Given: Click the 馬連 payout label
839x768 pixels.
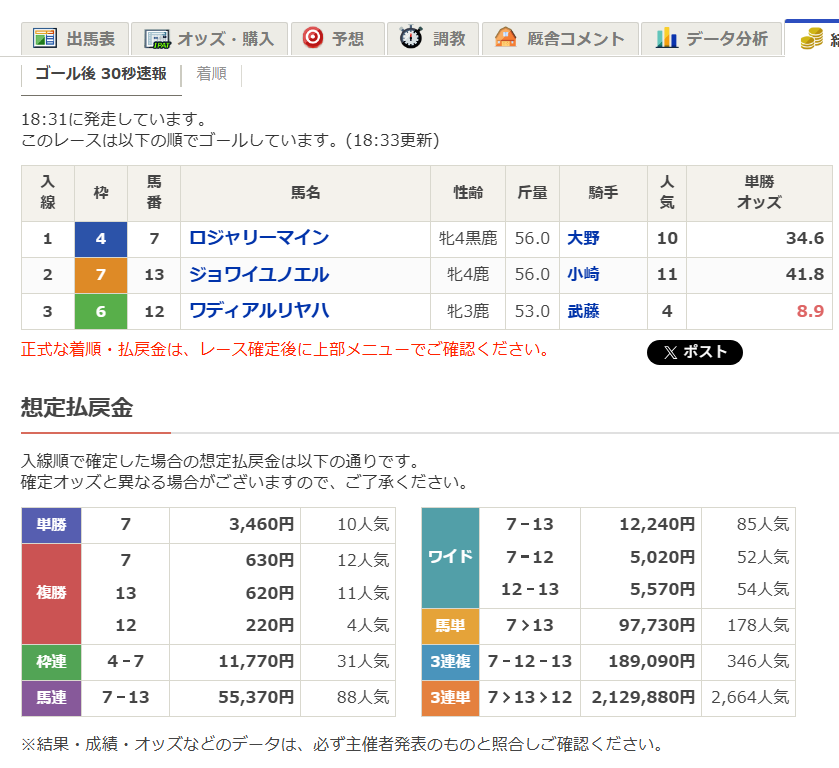Looking at the screenshot, I should pyautogui.click(x=51, y=697).
